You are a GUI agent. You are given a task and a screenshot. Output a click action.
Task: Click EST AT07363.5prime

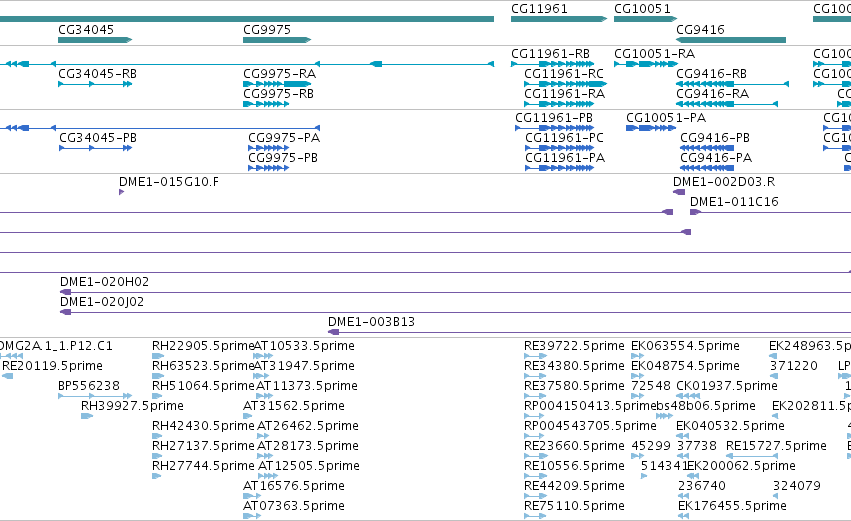point(252,517)
